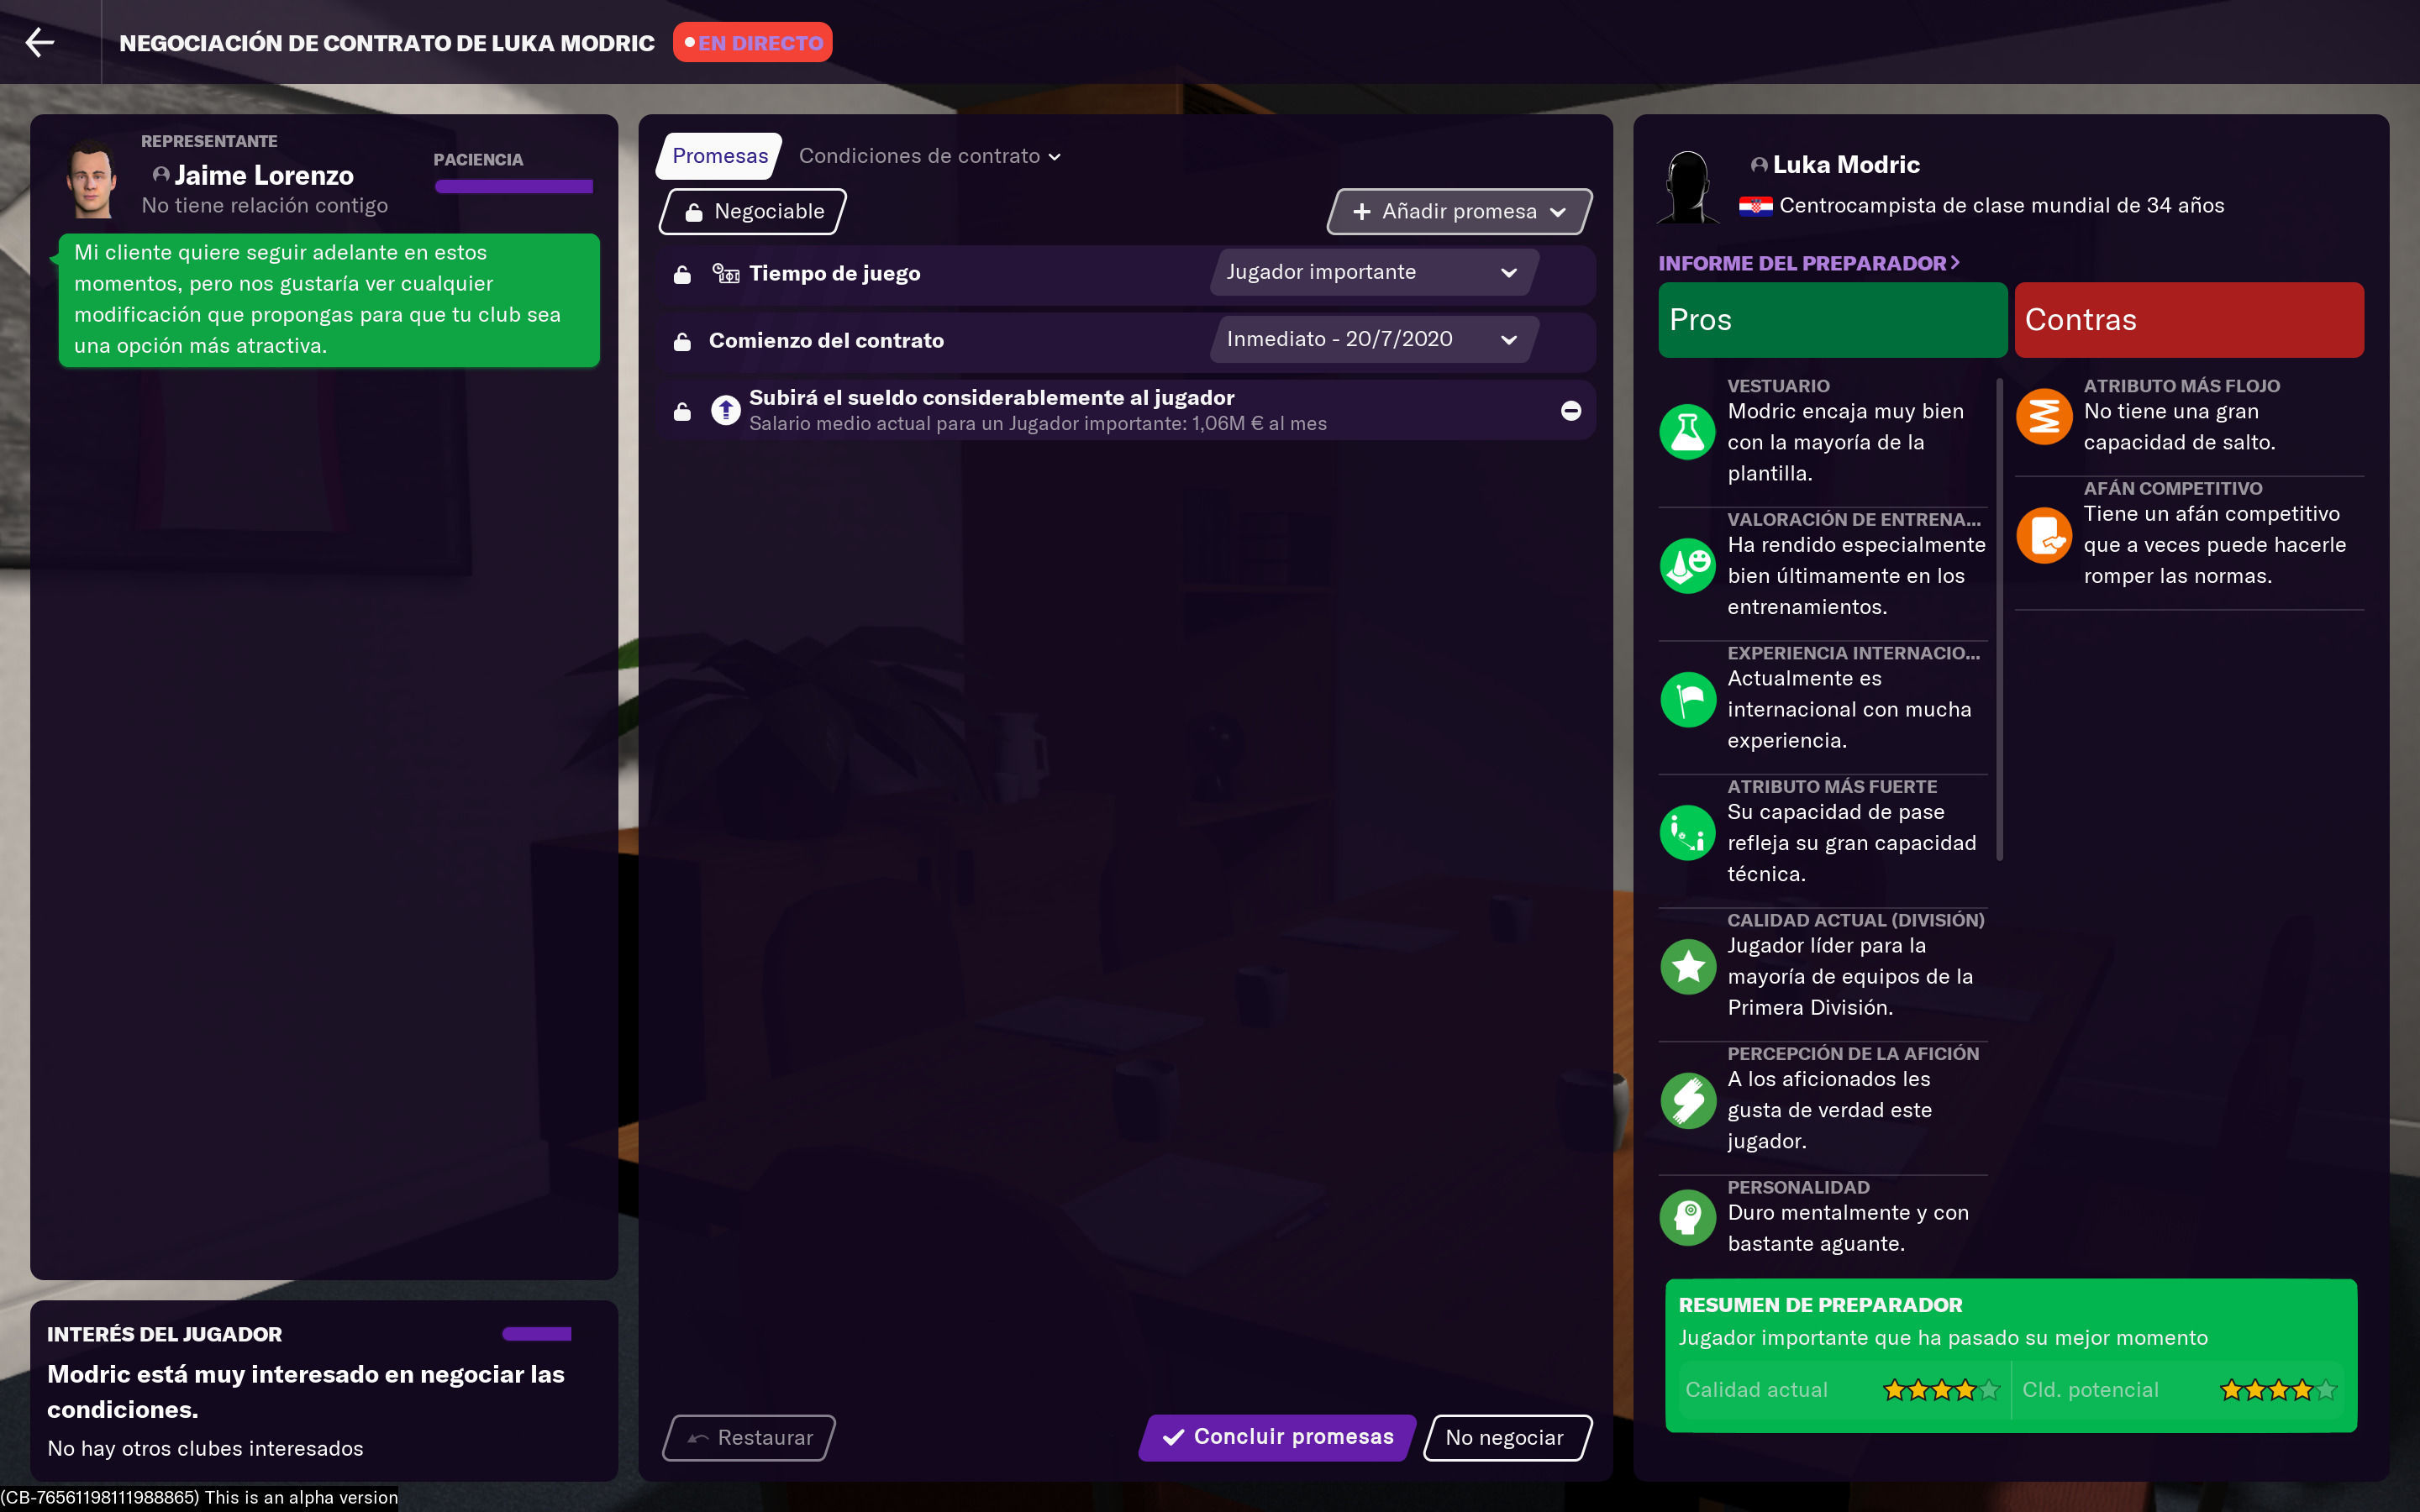This screenshot has height=1512, width=2420.
Task: Switch to the Promesas tab
Action: pos(719,156)
